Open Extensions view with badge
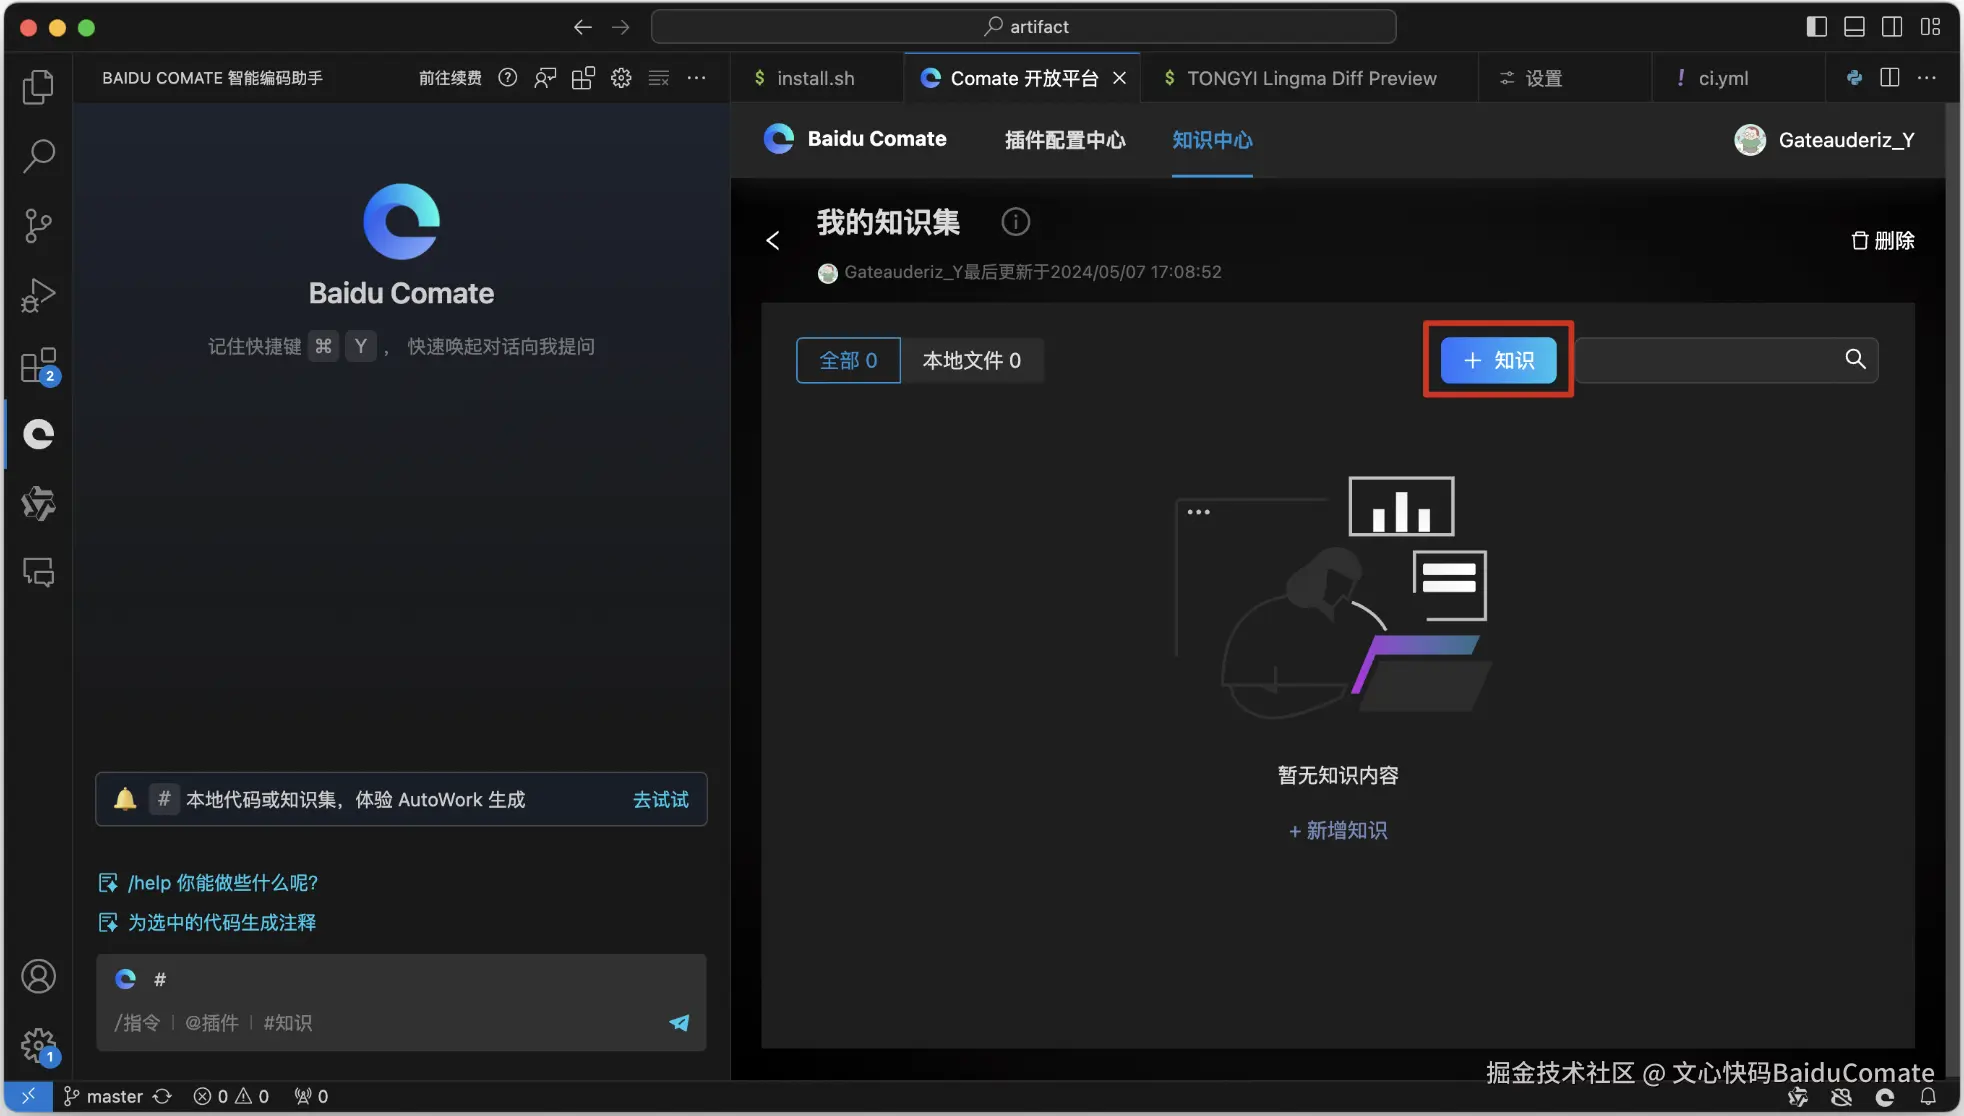Viewport: 1964px width, 1116px height. coord(38,366)
